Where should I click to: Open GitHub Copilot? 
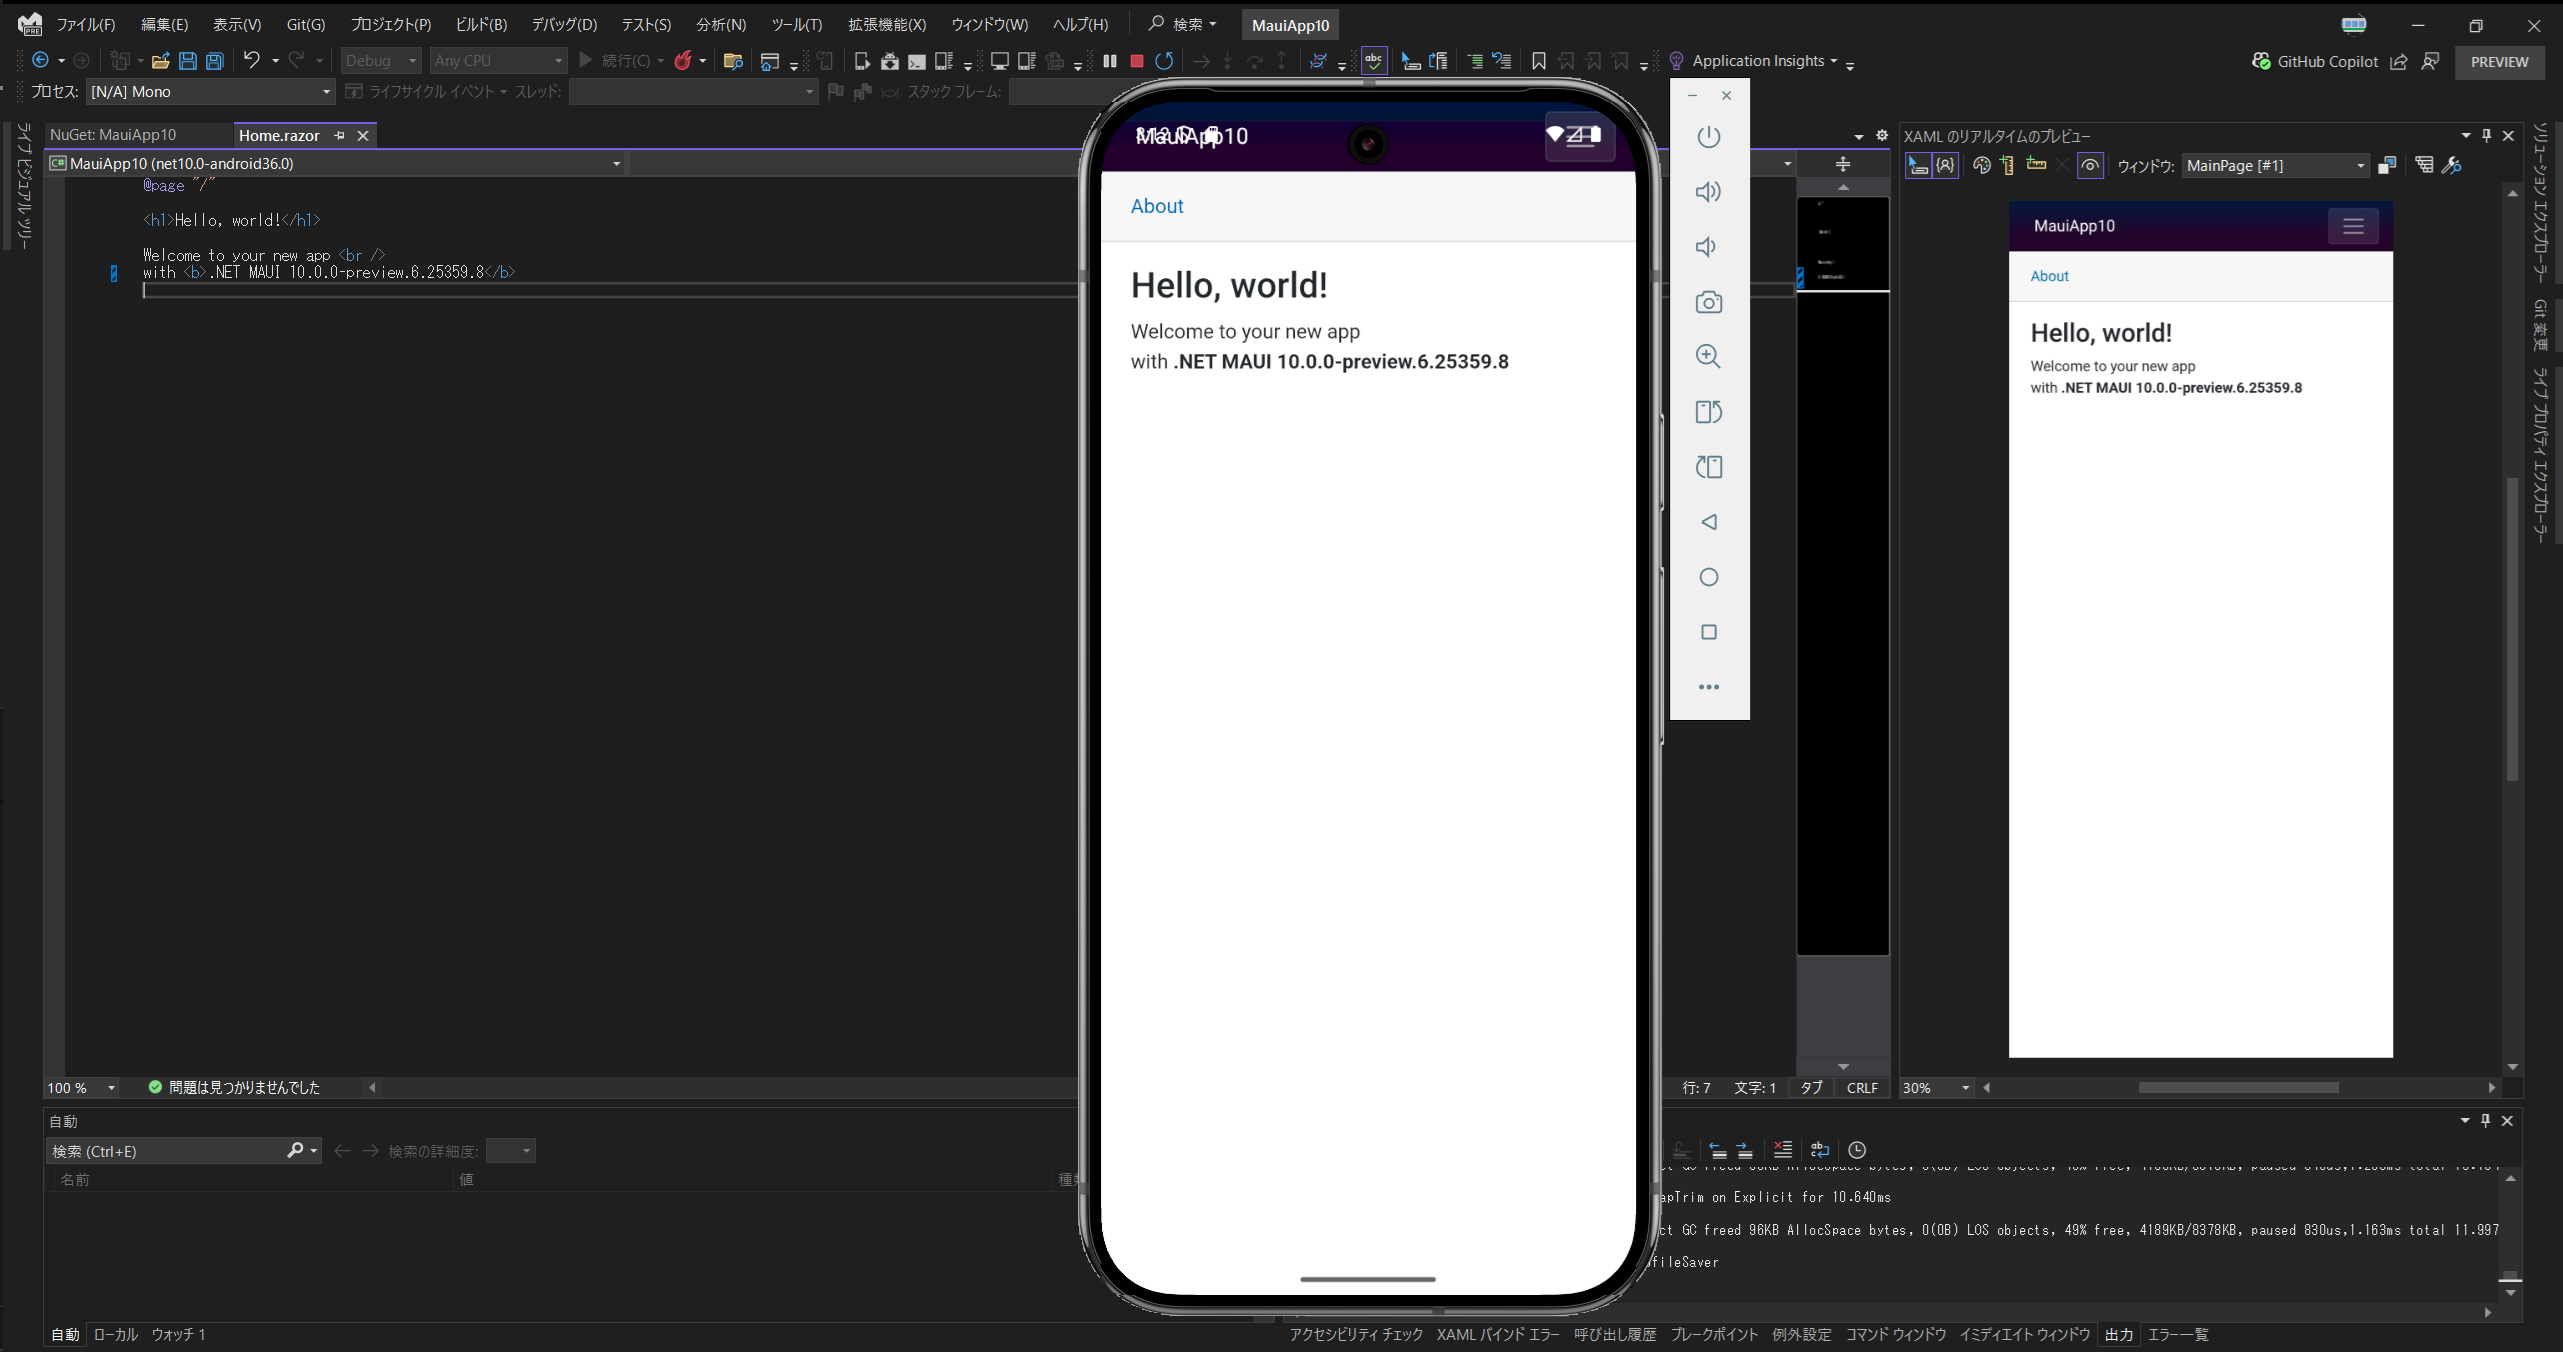[x=2315, y=61]
